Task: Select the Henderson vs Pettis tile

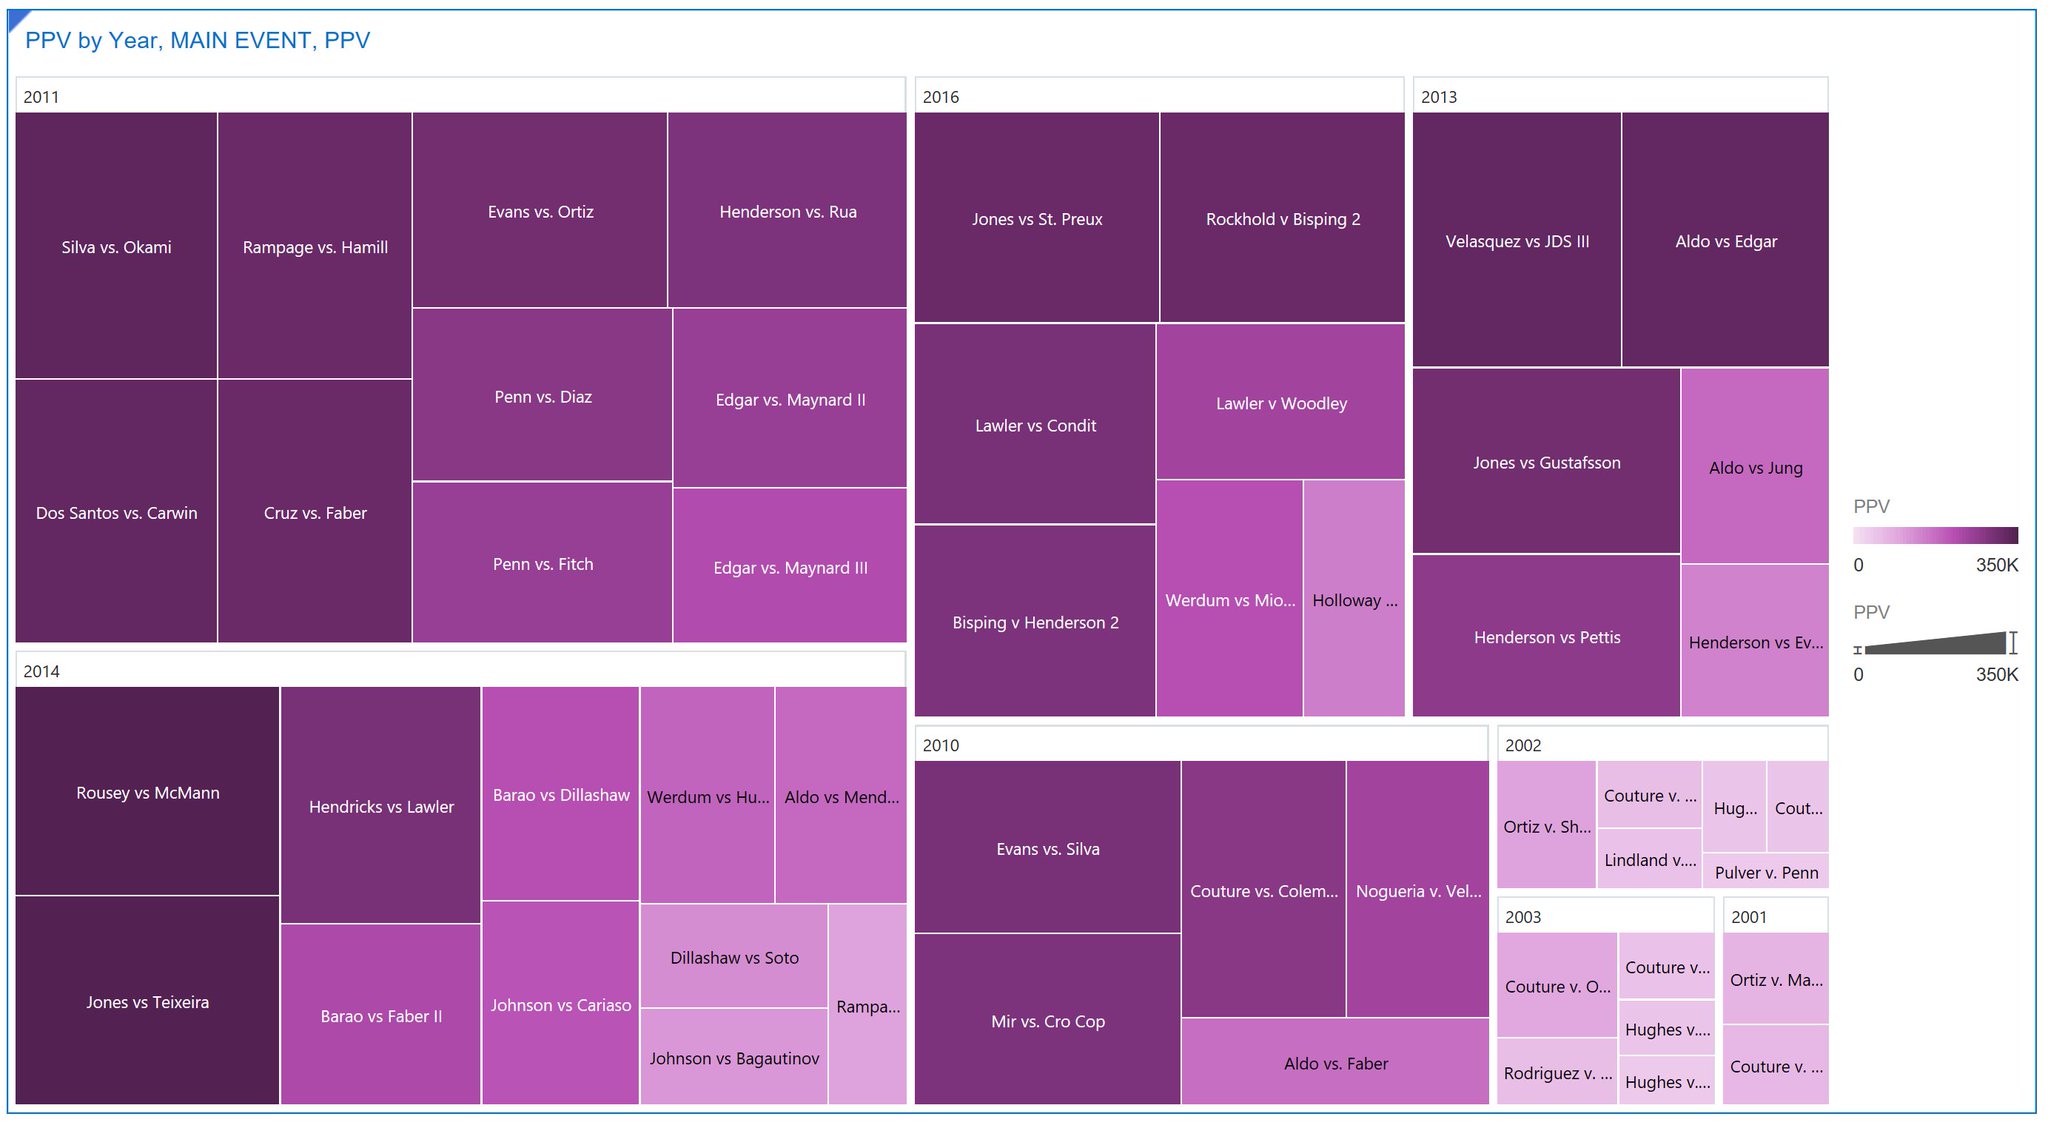Action: 1546,636
